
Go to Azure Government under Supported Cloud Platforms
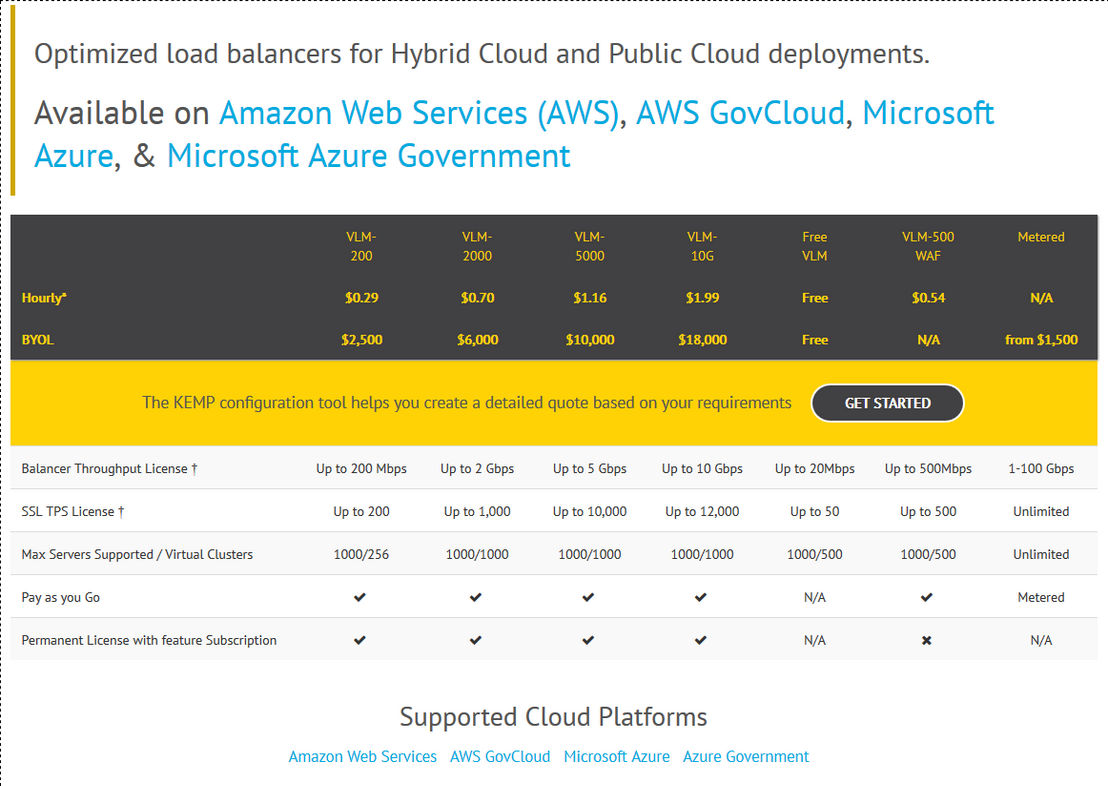pos(746,756)
